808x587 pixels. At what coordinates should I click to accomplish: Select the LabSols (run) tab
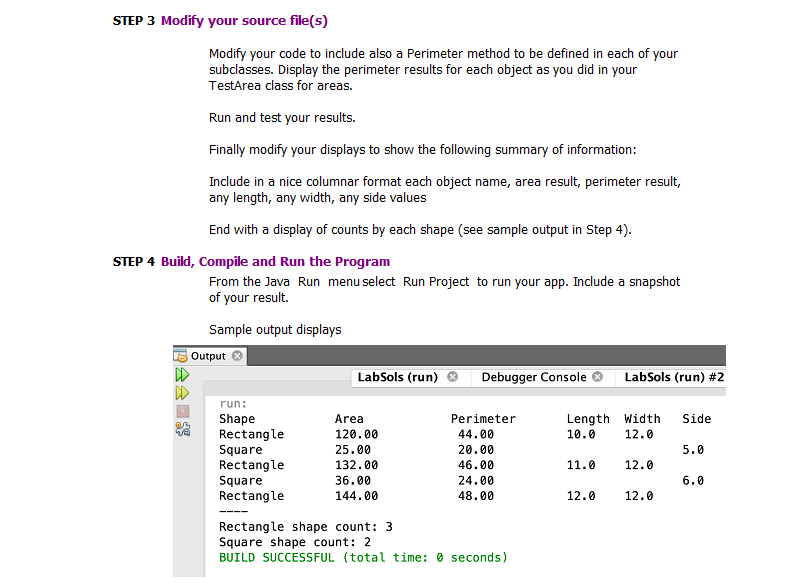point(398,377)
